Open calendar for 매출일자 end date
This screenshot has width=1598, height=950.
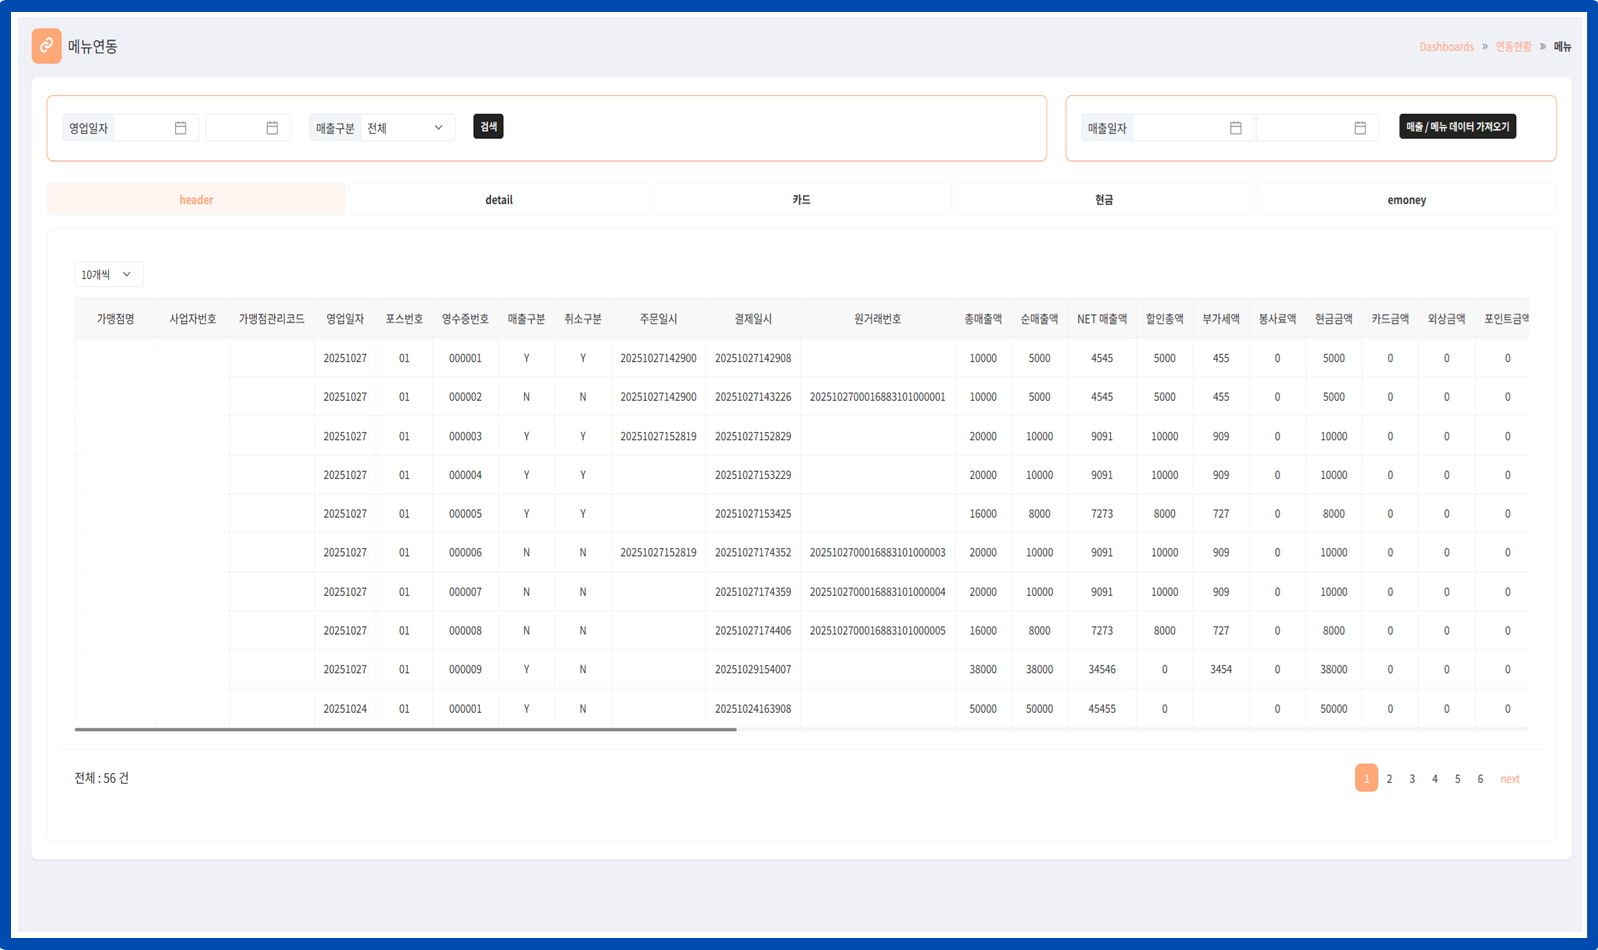(x=1360, y=128)
